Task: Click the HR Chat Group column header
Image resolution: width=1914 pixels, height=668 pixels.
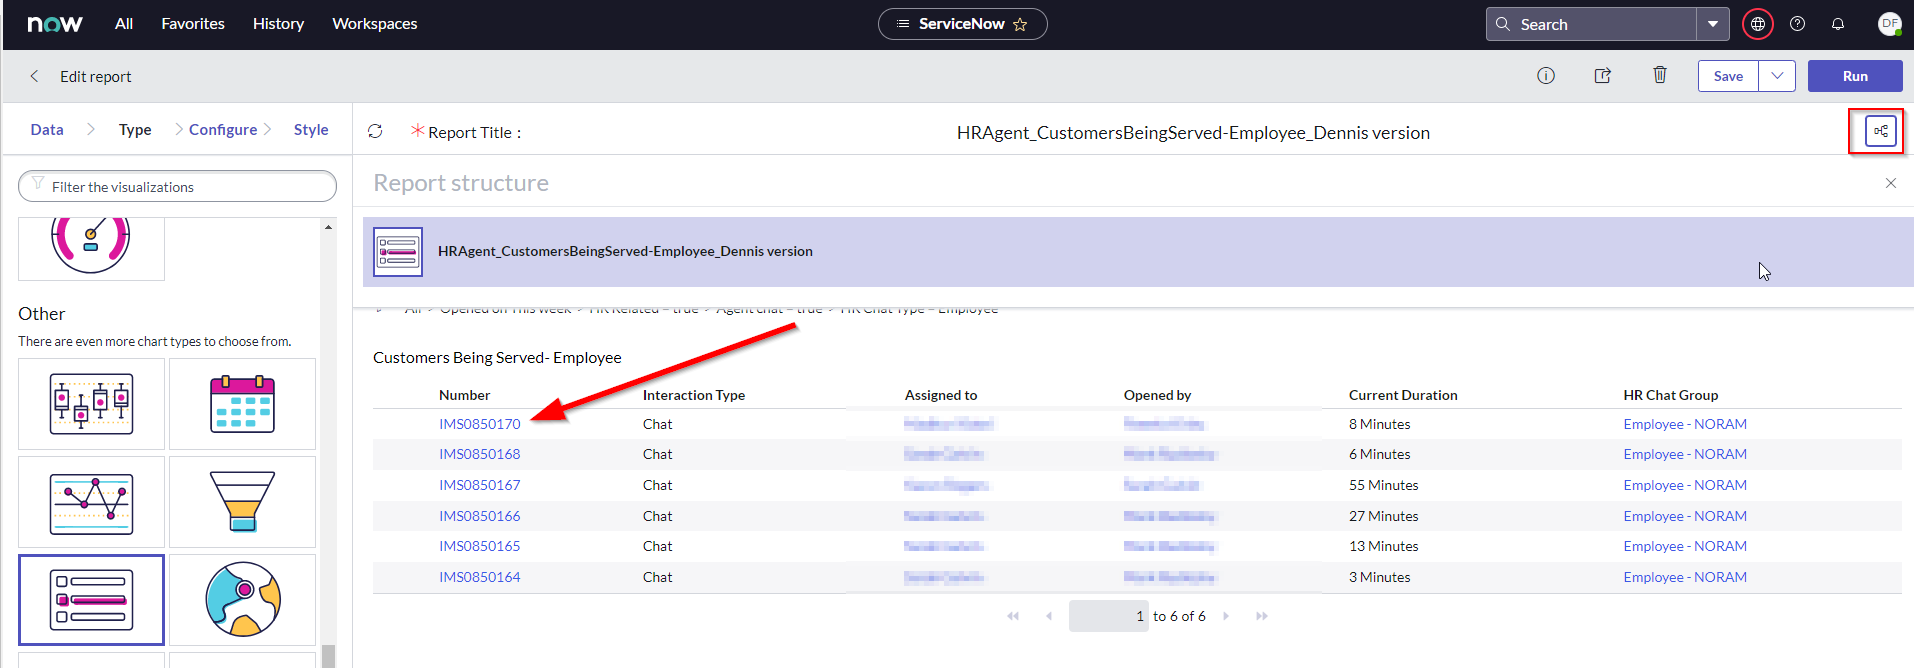Action: [x=1671, y=395]
